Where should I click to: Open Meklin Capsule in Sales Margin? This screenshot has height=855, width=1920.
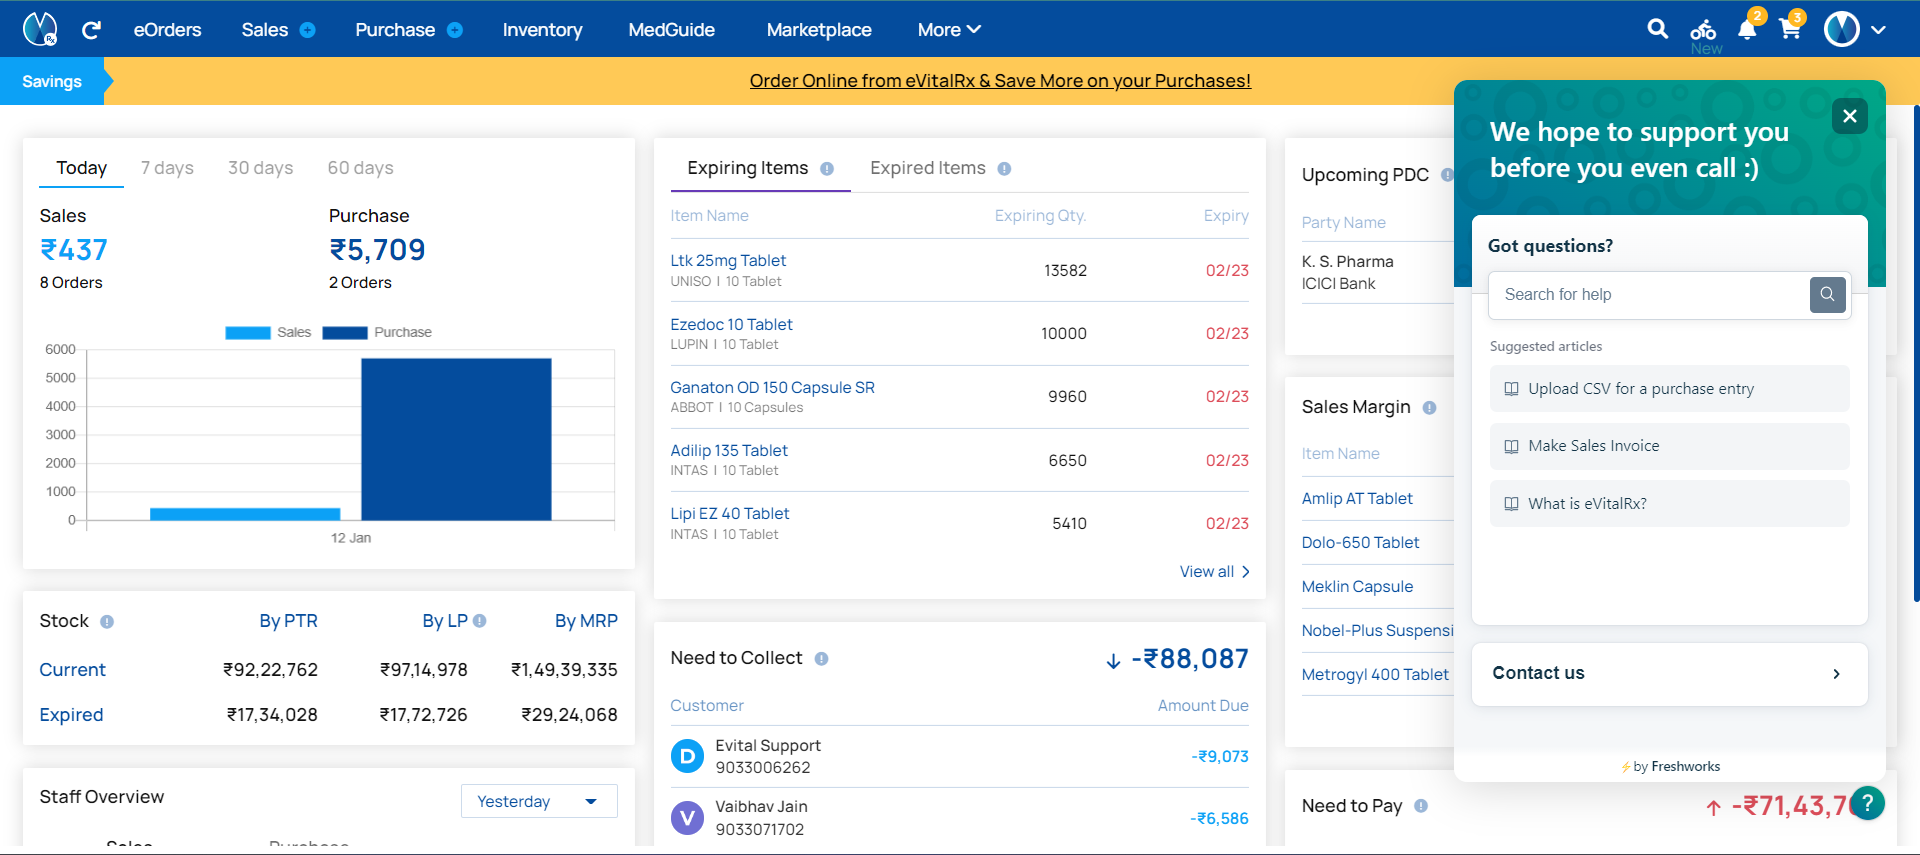coord(1357,587)
